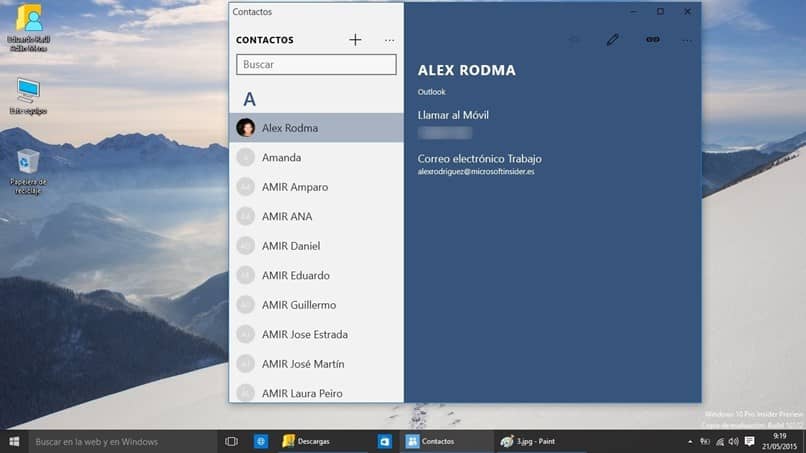Screen dimensions: 806x453
Task: Pin contact using the faded pin icon
Action: [x=575, y=40]
